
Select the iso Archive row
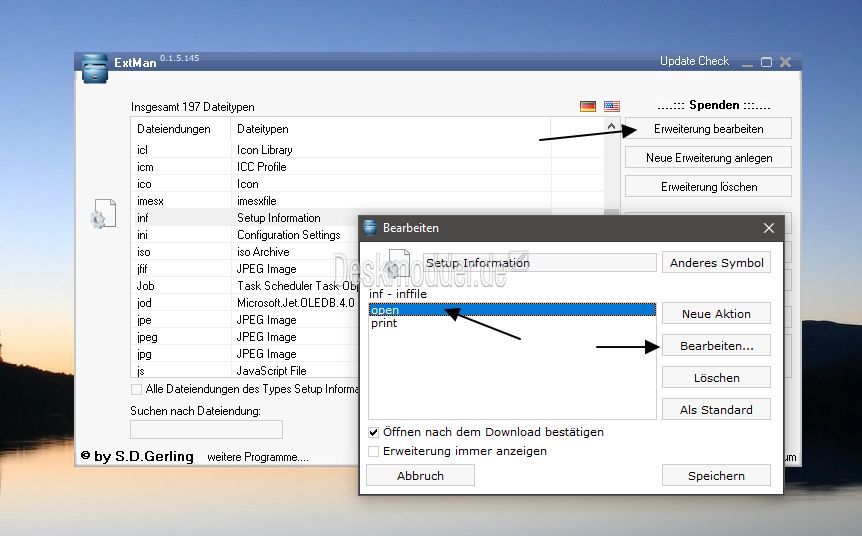[x=245, y=252]
